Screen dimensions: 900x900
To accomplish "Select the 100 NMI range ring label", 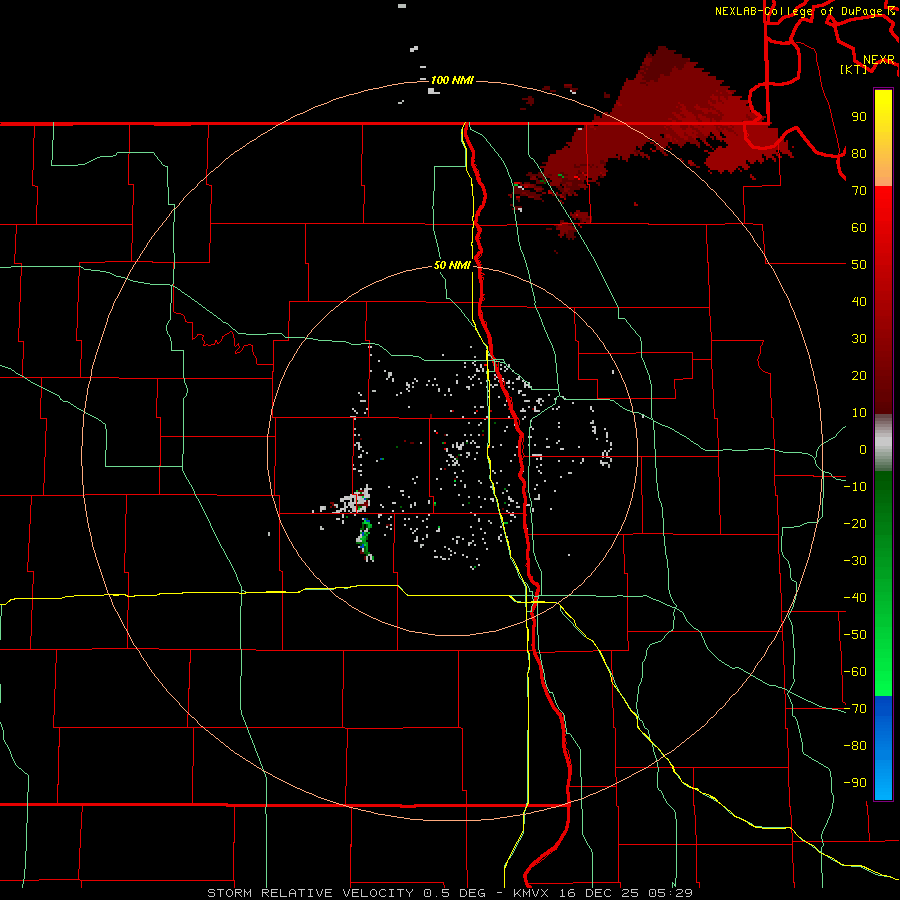I will tap(452, 80).
